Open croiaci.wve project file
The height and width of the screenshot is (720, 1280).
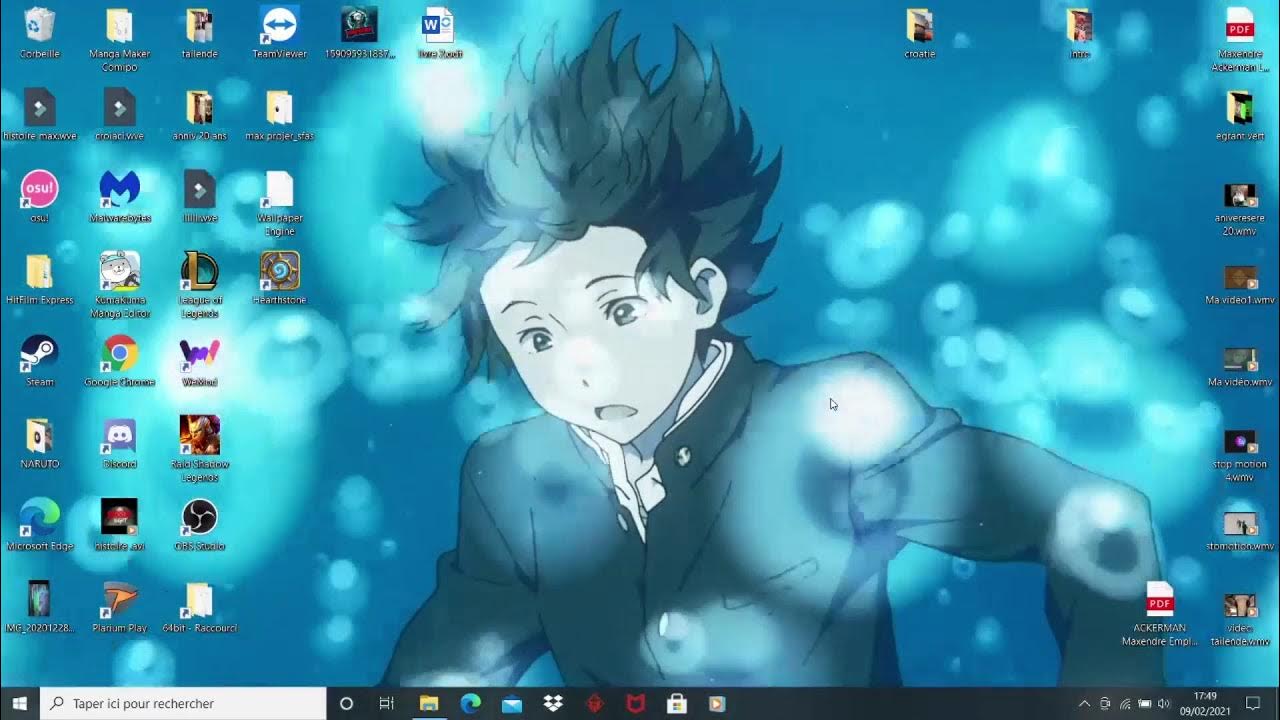pos(120,115)
